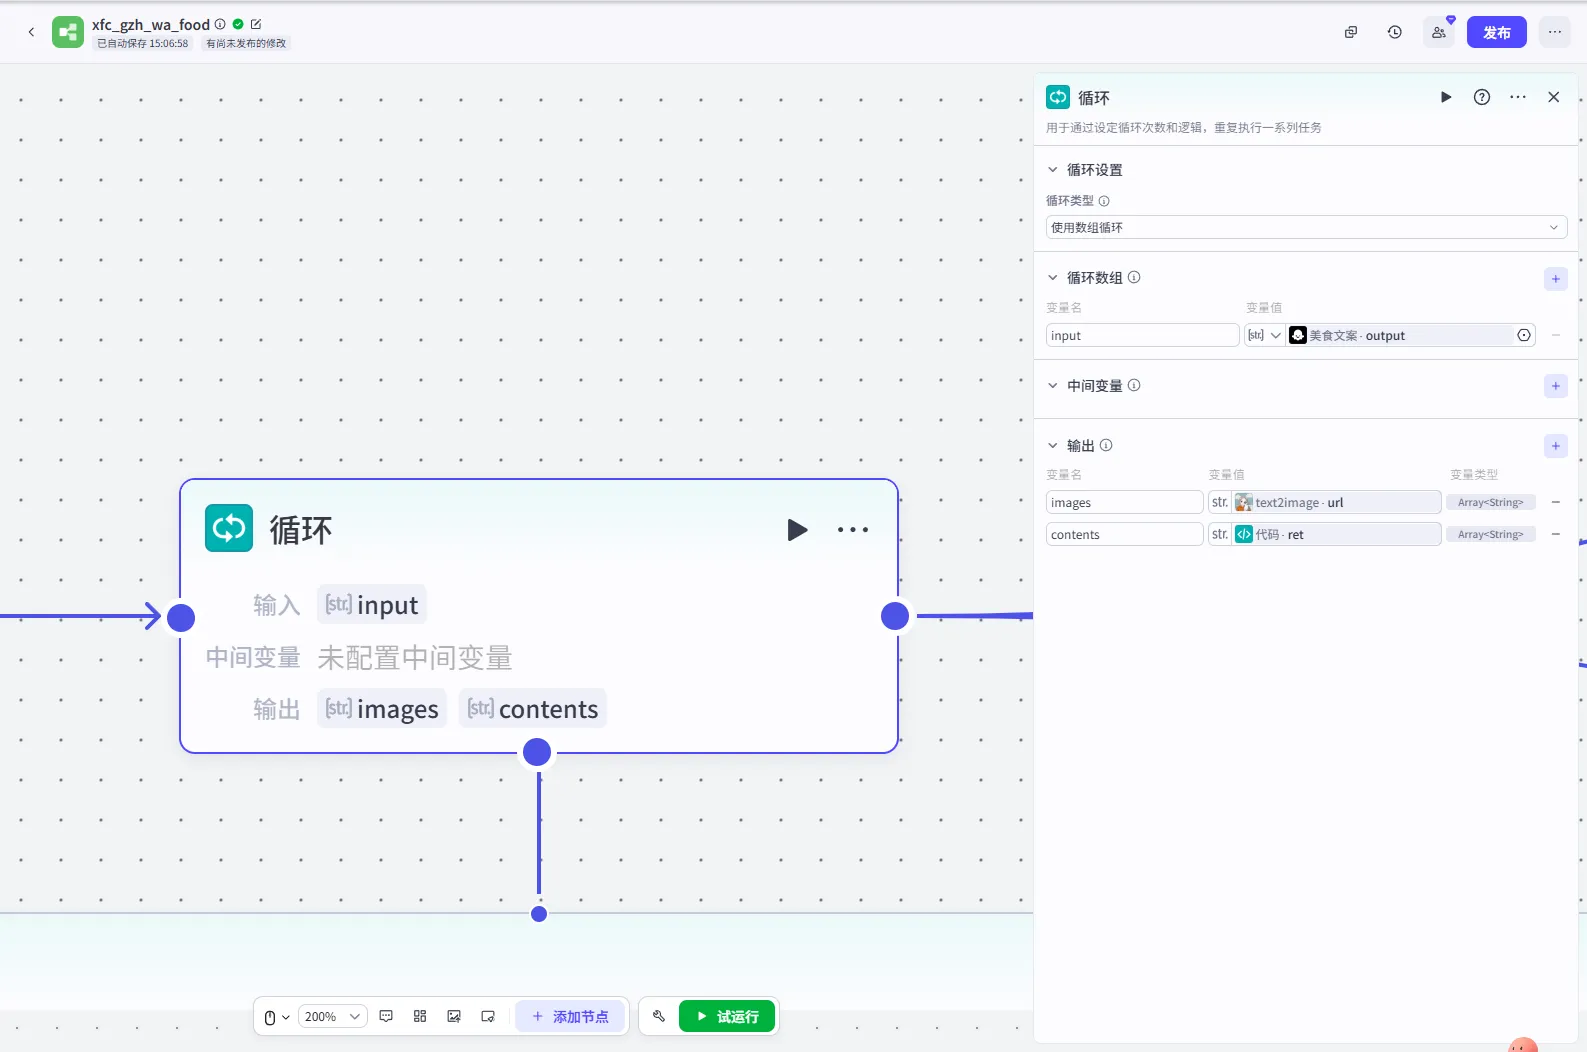Select the 代码 · ret value field

(x=1325, y=534)
